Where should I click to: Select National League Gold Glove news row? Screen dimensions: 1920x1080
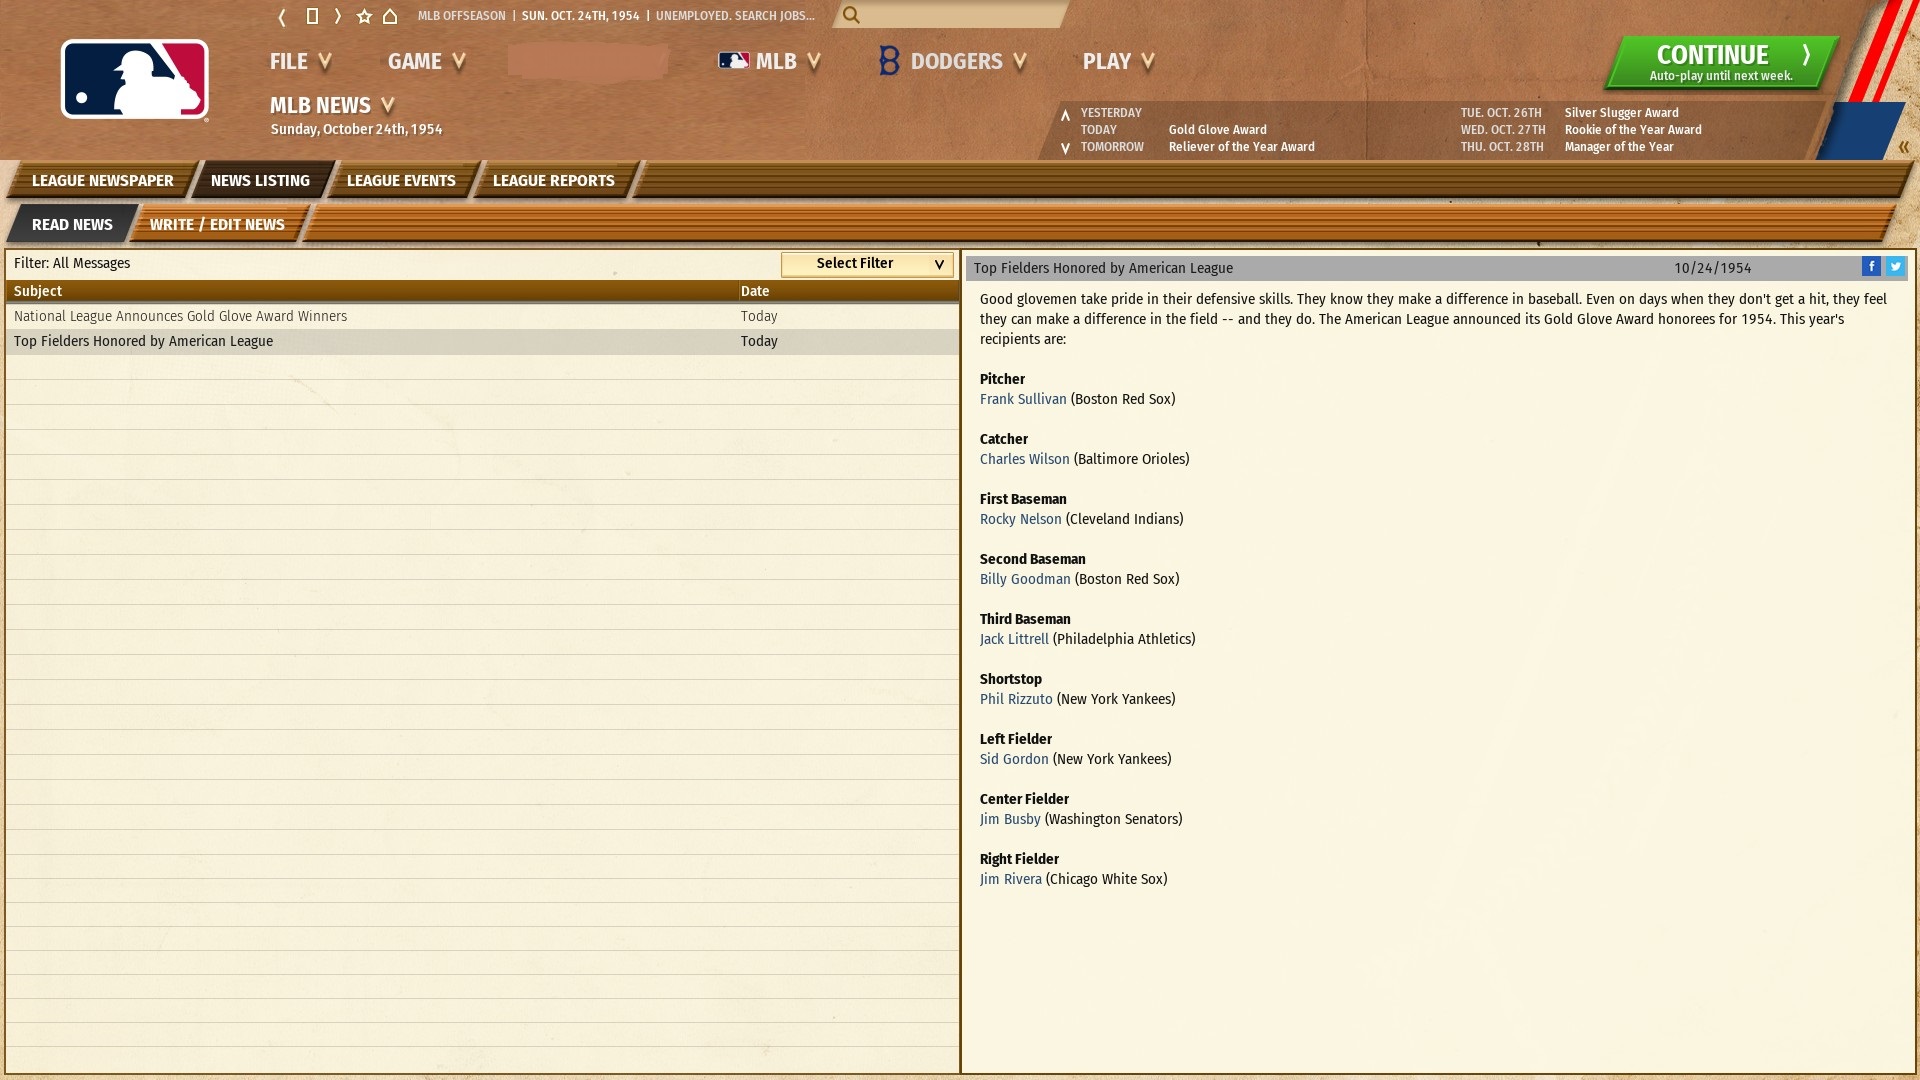pyautogui.click(x=181, y=316)
